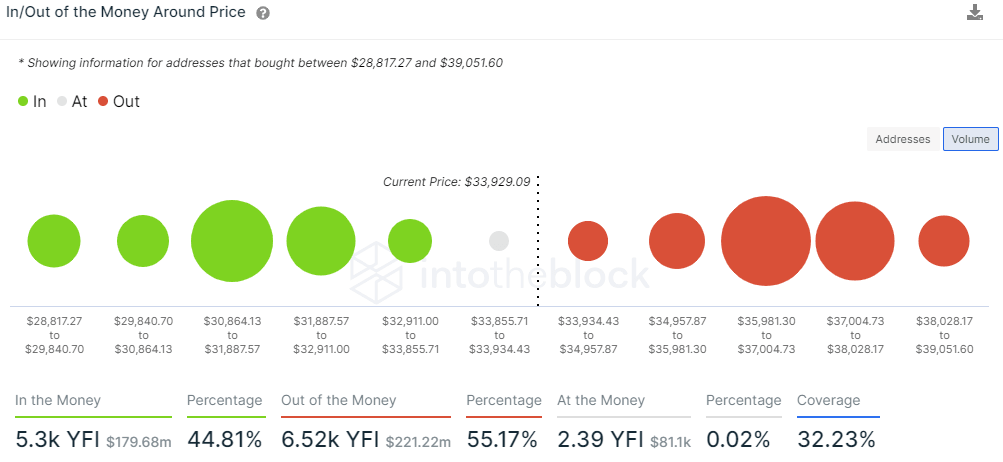Image resolution: width=1003 pixels, height=462 pixels.
Task: Click the small red bubble, $33,934.43 range
Action: pyautogui.click(x=588, y=241)
